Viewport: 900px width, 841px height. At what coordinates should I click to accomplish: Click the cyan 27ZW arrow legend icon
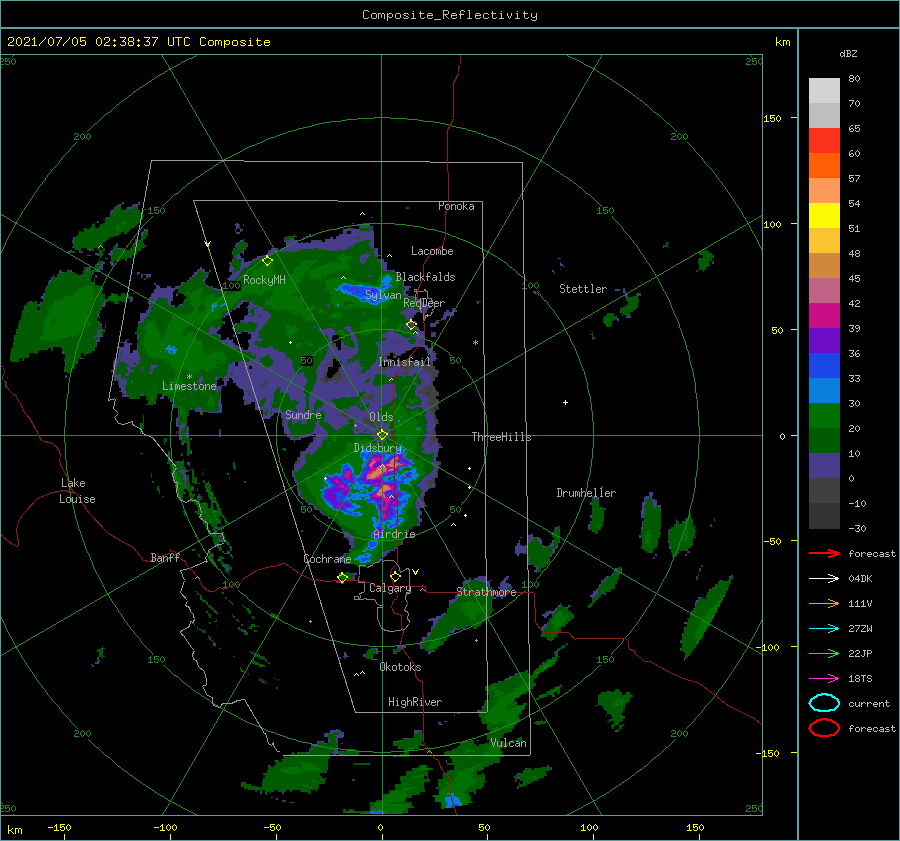point(824,629)
